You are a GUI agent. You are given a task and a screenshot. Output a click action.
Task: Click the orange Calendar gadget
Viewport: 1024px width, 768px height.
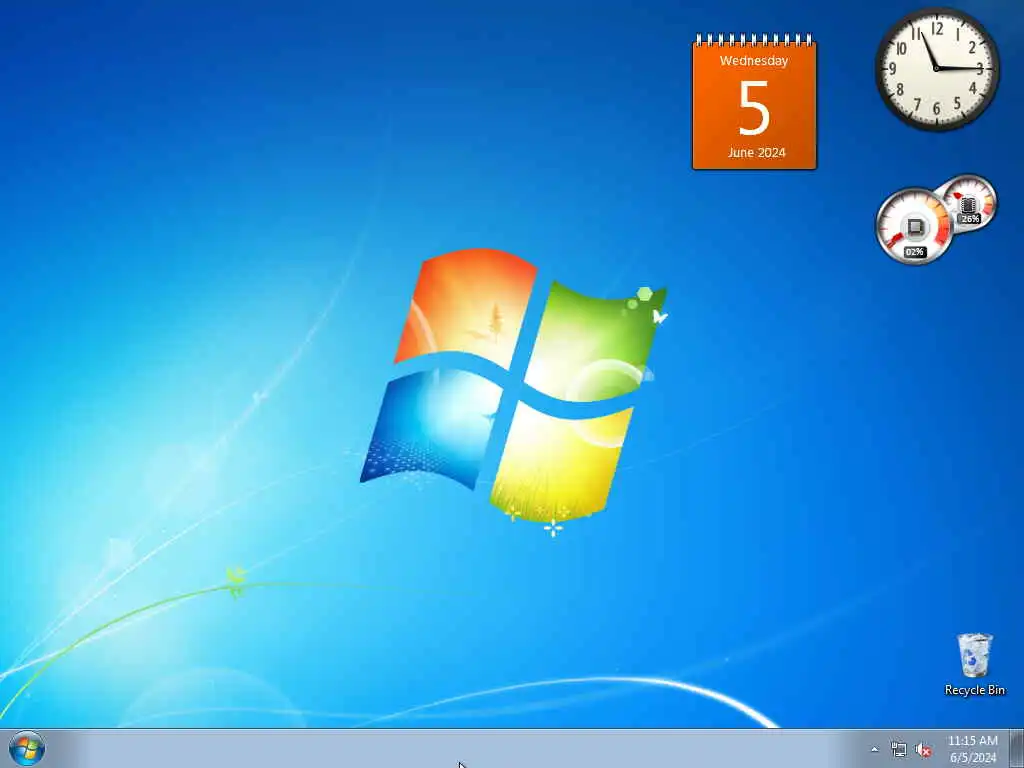tap(754, 102)
